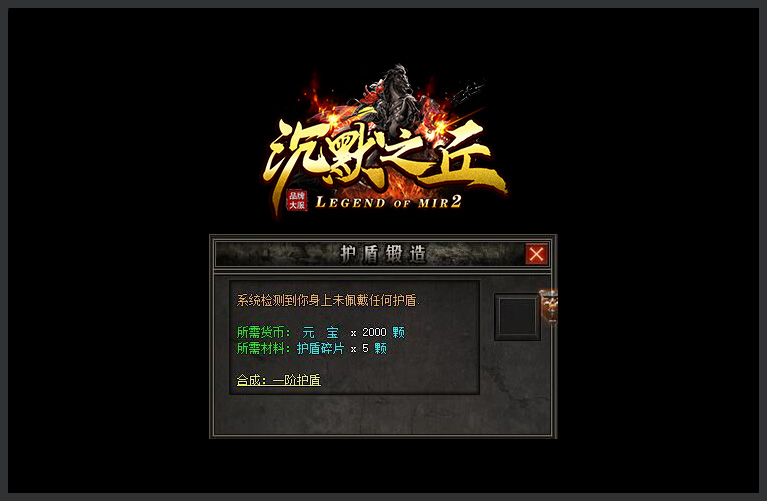Click the cyan 元宝 currency name
Viewport: 767px width, 501px height.
(x=320, y=333)
